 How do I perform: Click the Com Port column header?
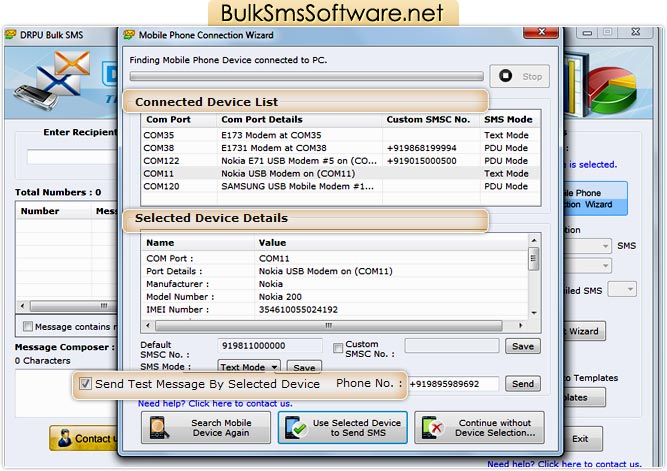click(x=179, y=120)
